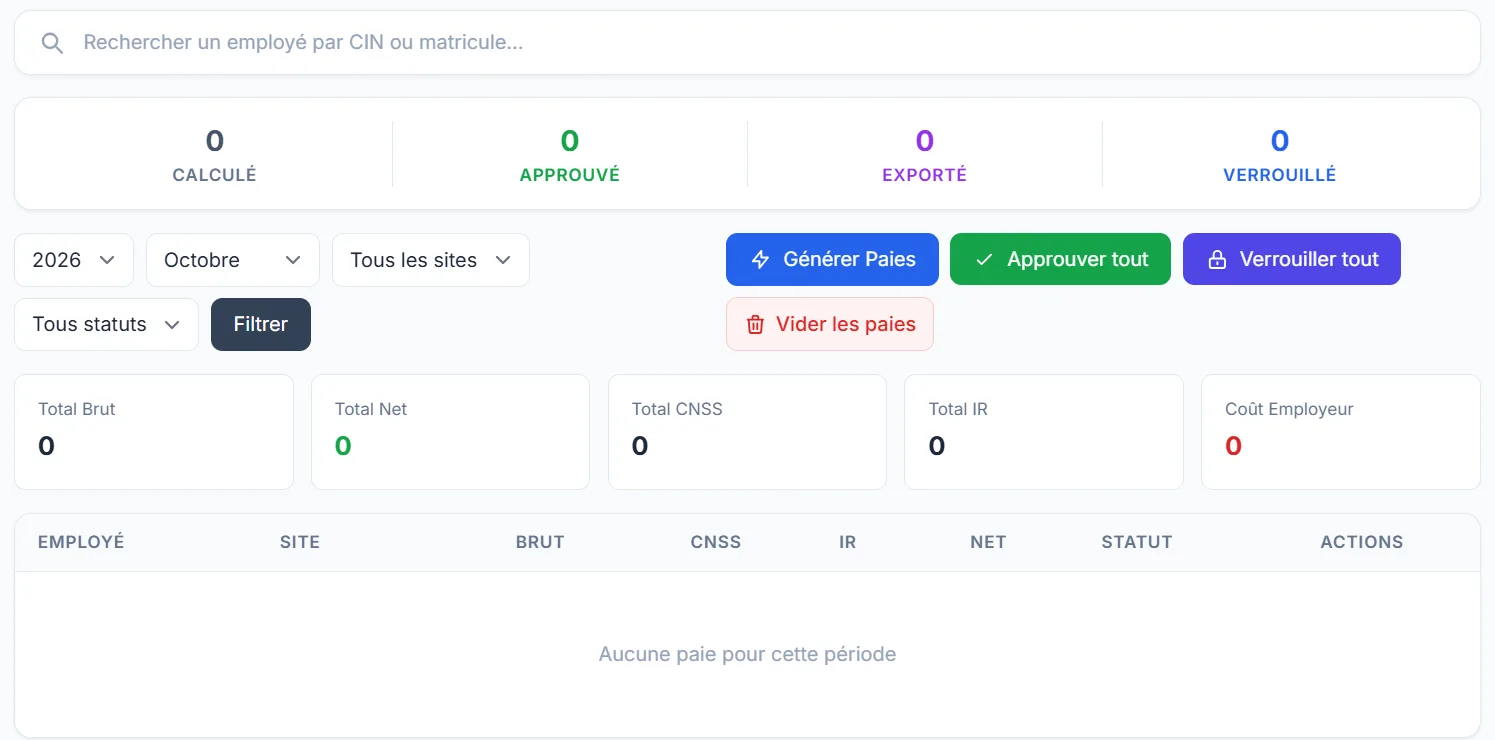Click the Vider les paies button
This screenshot has width=1495, height=740.
830,324
